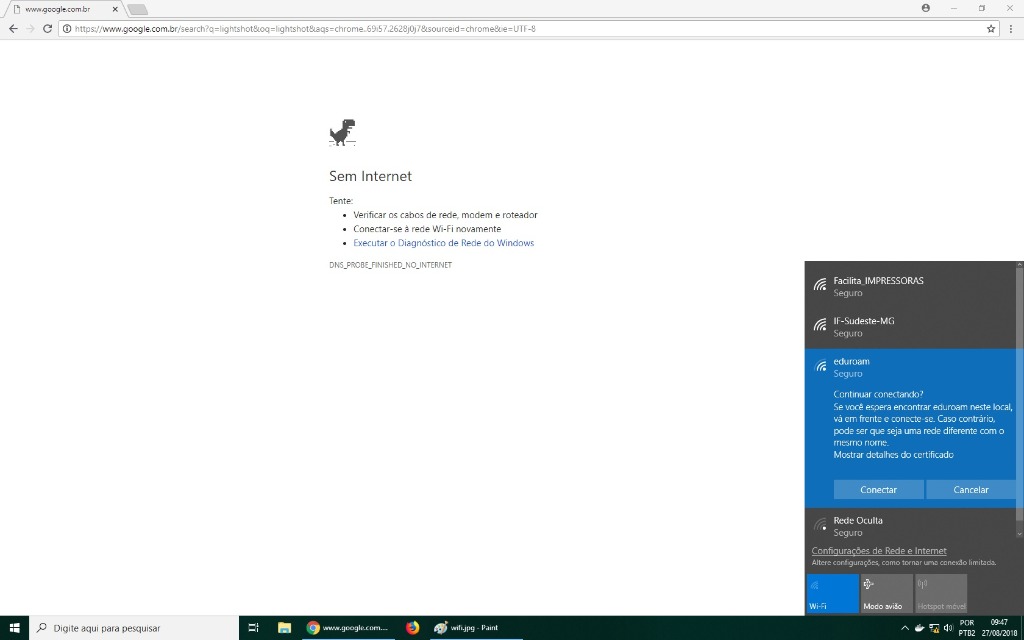This screenshot has height=640, width=1024.
Task: Bookmark this page with the star icon
Action: (x=991, y=29)
